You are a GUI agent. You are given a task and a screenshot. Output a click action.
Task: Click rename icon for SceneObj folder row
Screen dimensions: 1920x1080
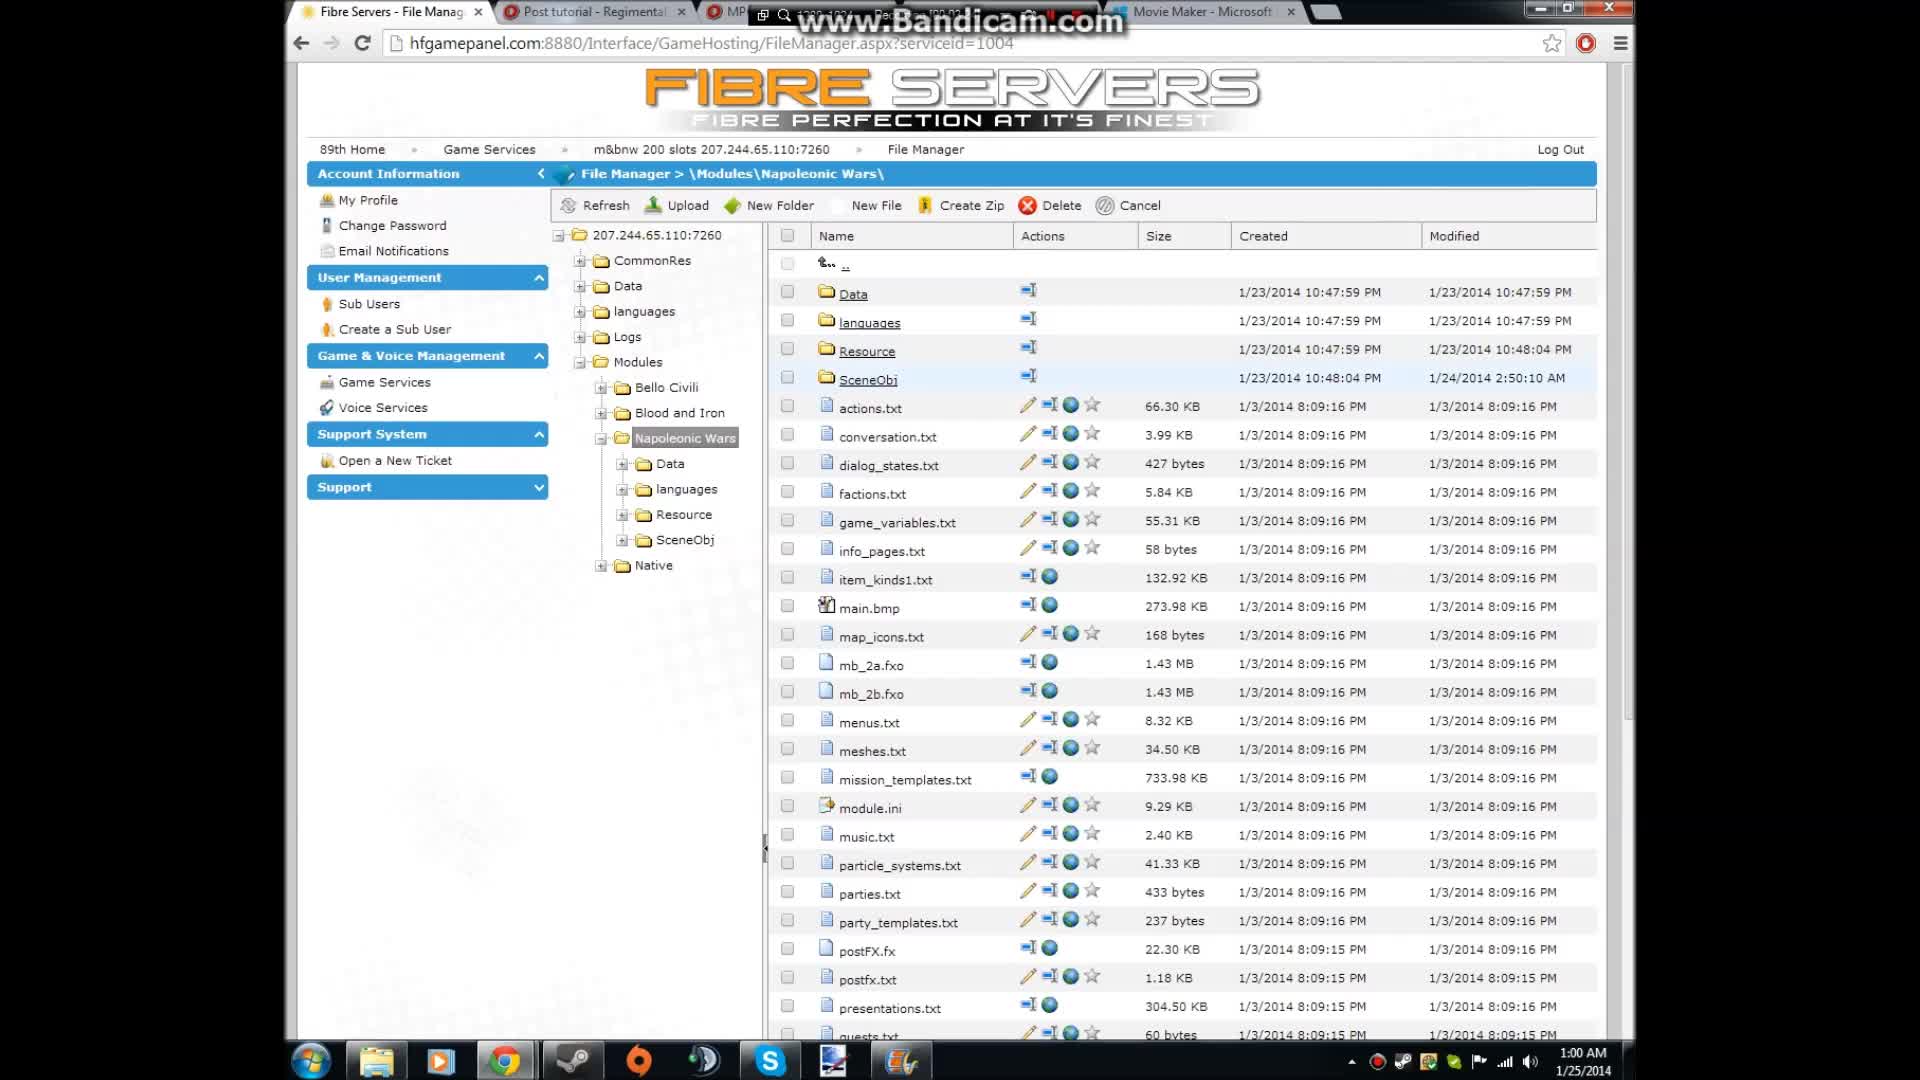[1028, 376]
